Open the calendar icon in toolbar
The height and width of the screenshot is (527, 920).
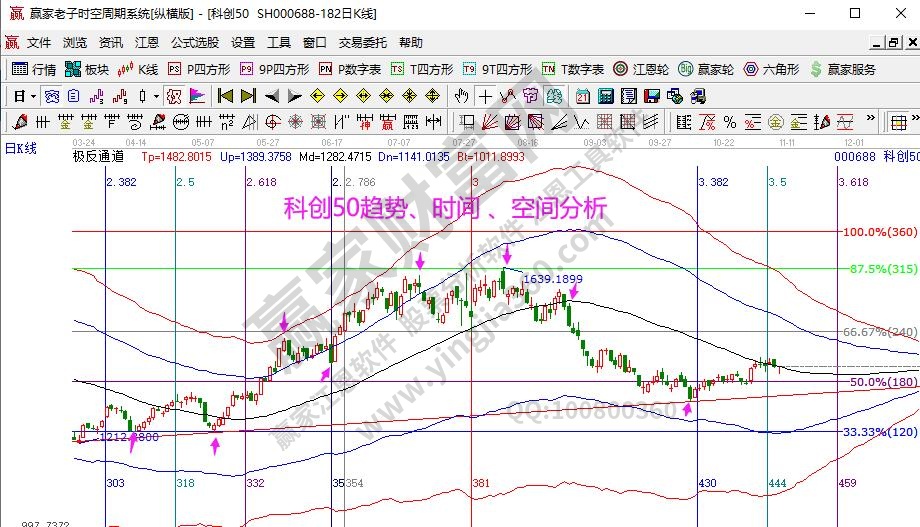[x=583, y=96]
